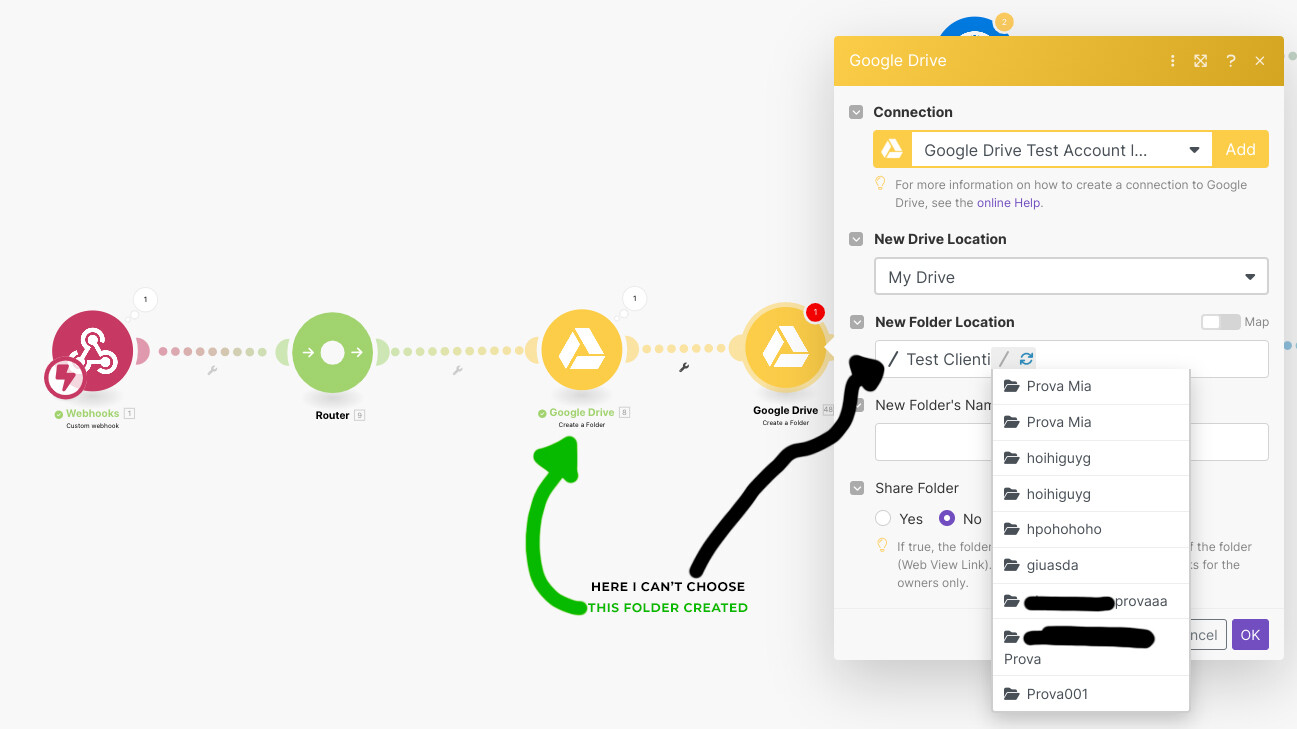Click wrench icon between Webhooks and Router
The width and height of the screenshot is (1297, 729).
point(212,370)
